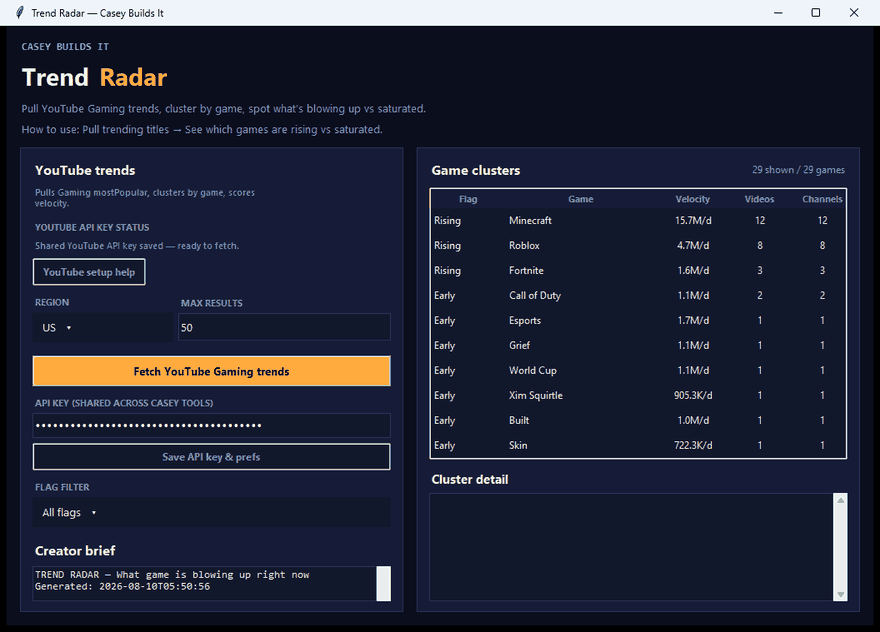Sort by the Velocity column header
The image size is (880, 632).
(x=693, y=199)
